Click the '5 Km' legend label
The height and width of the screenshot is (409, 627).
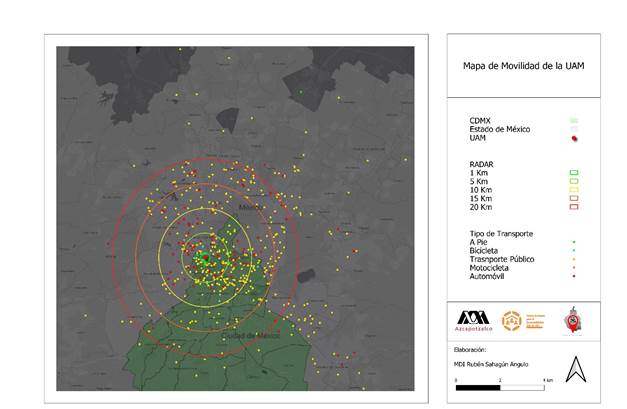click(479, 182)
